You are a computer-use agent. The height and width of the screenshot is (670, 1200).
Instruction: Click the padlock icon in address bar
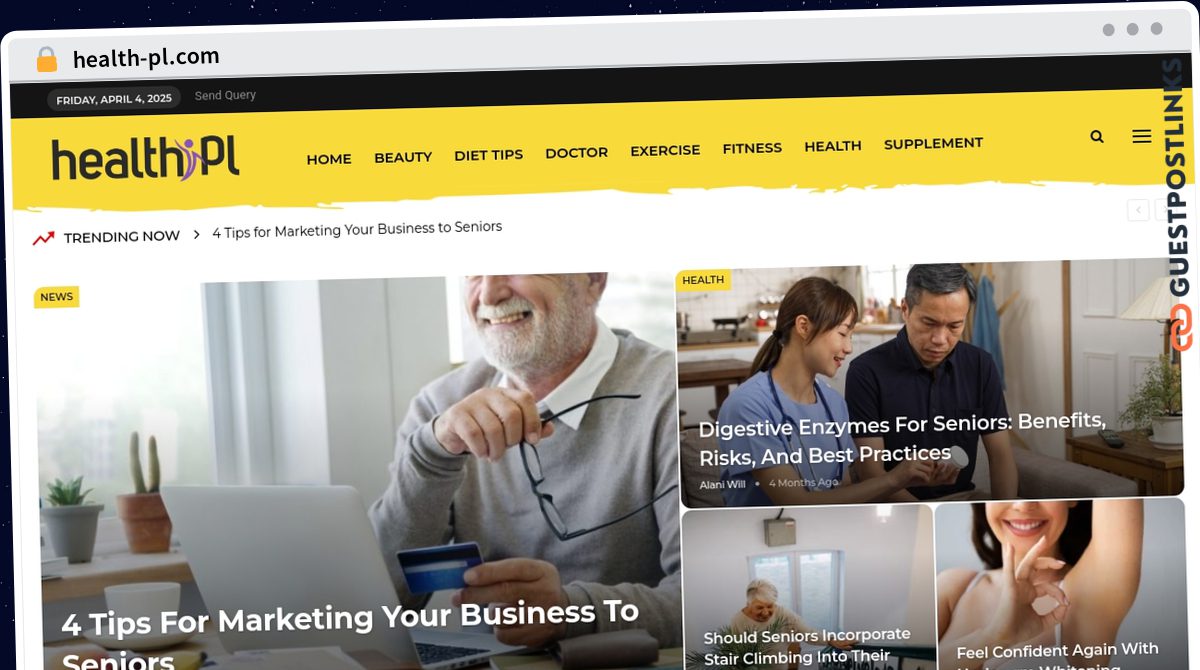pos(46,60)
